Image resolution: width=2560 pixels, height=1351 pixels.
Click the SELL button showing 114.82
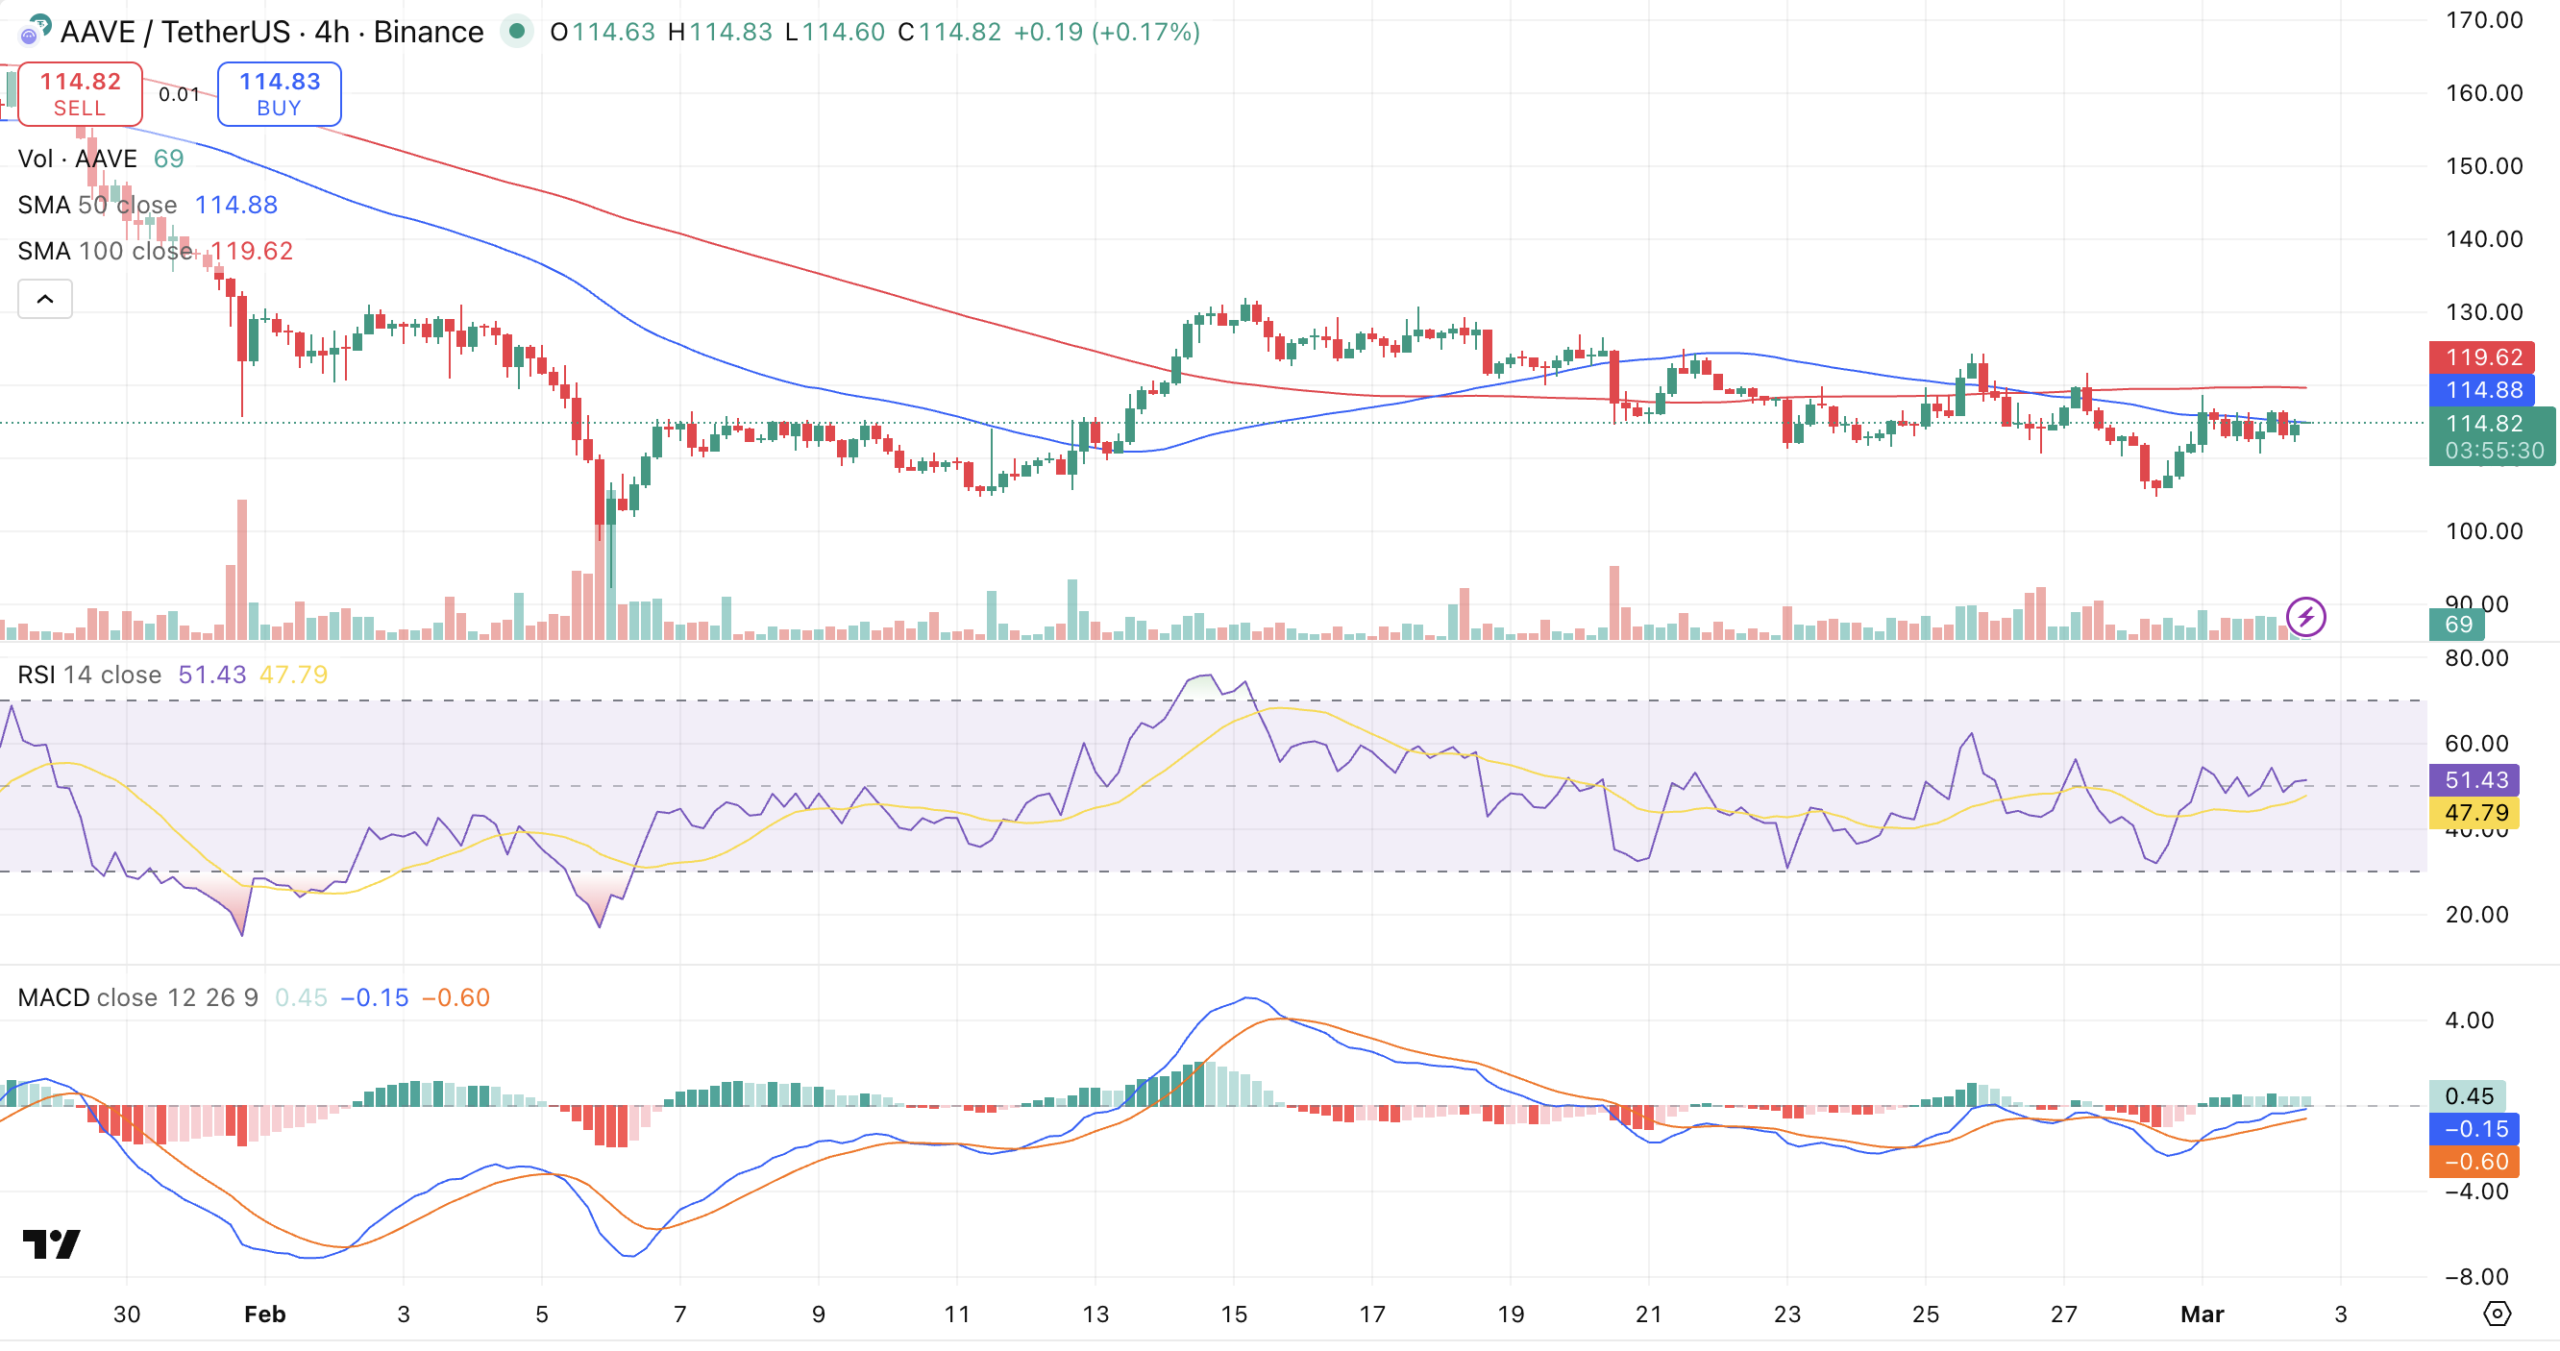pos(80,93)
